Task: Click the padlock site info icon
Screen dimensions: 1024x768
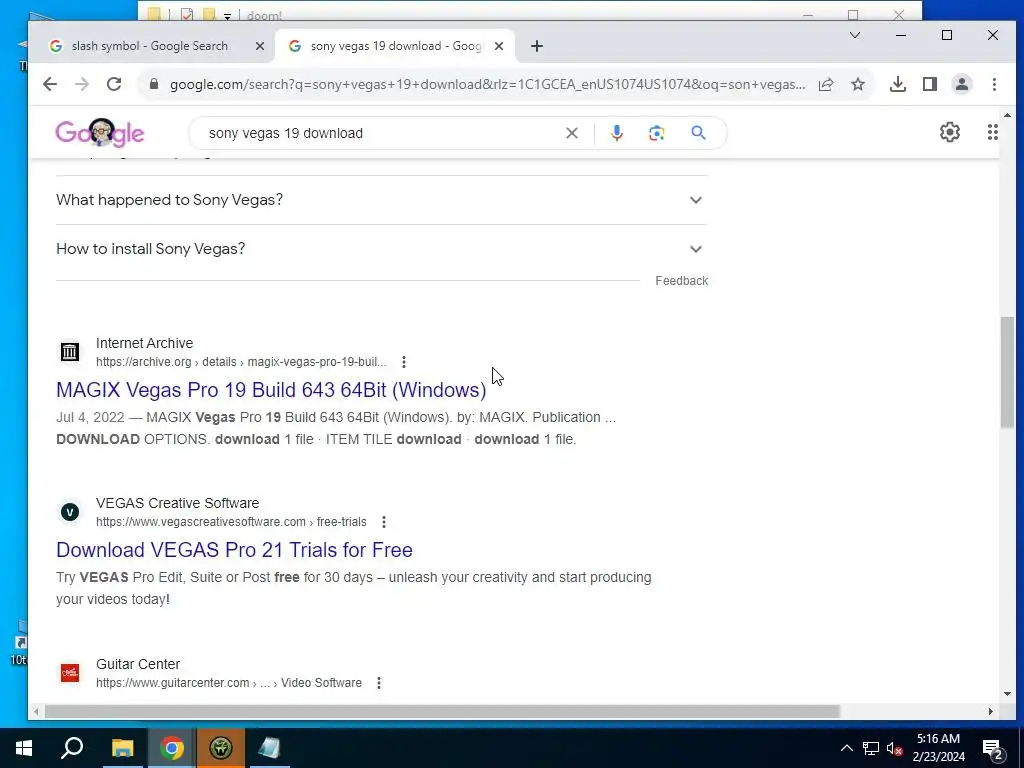Action: [x=153, y=84]
